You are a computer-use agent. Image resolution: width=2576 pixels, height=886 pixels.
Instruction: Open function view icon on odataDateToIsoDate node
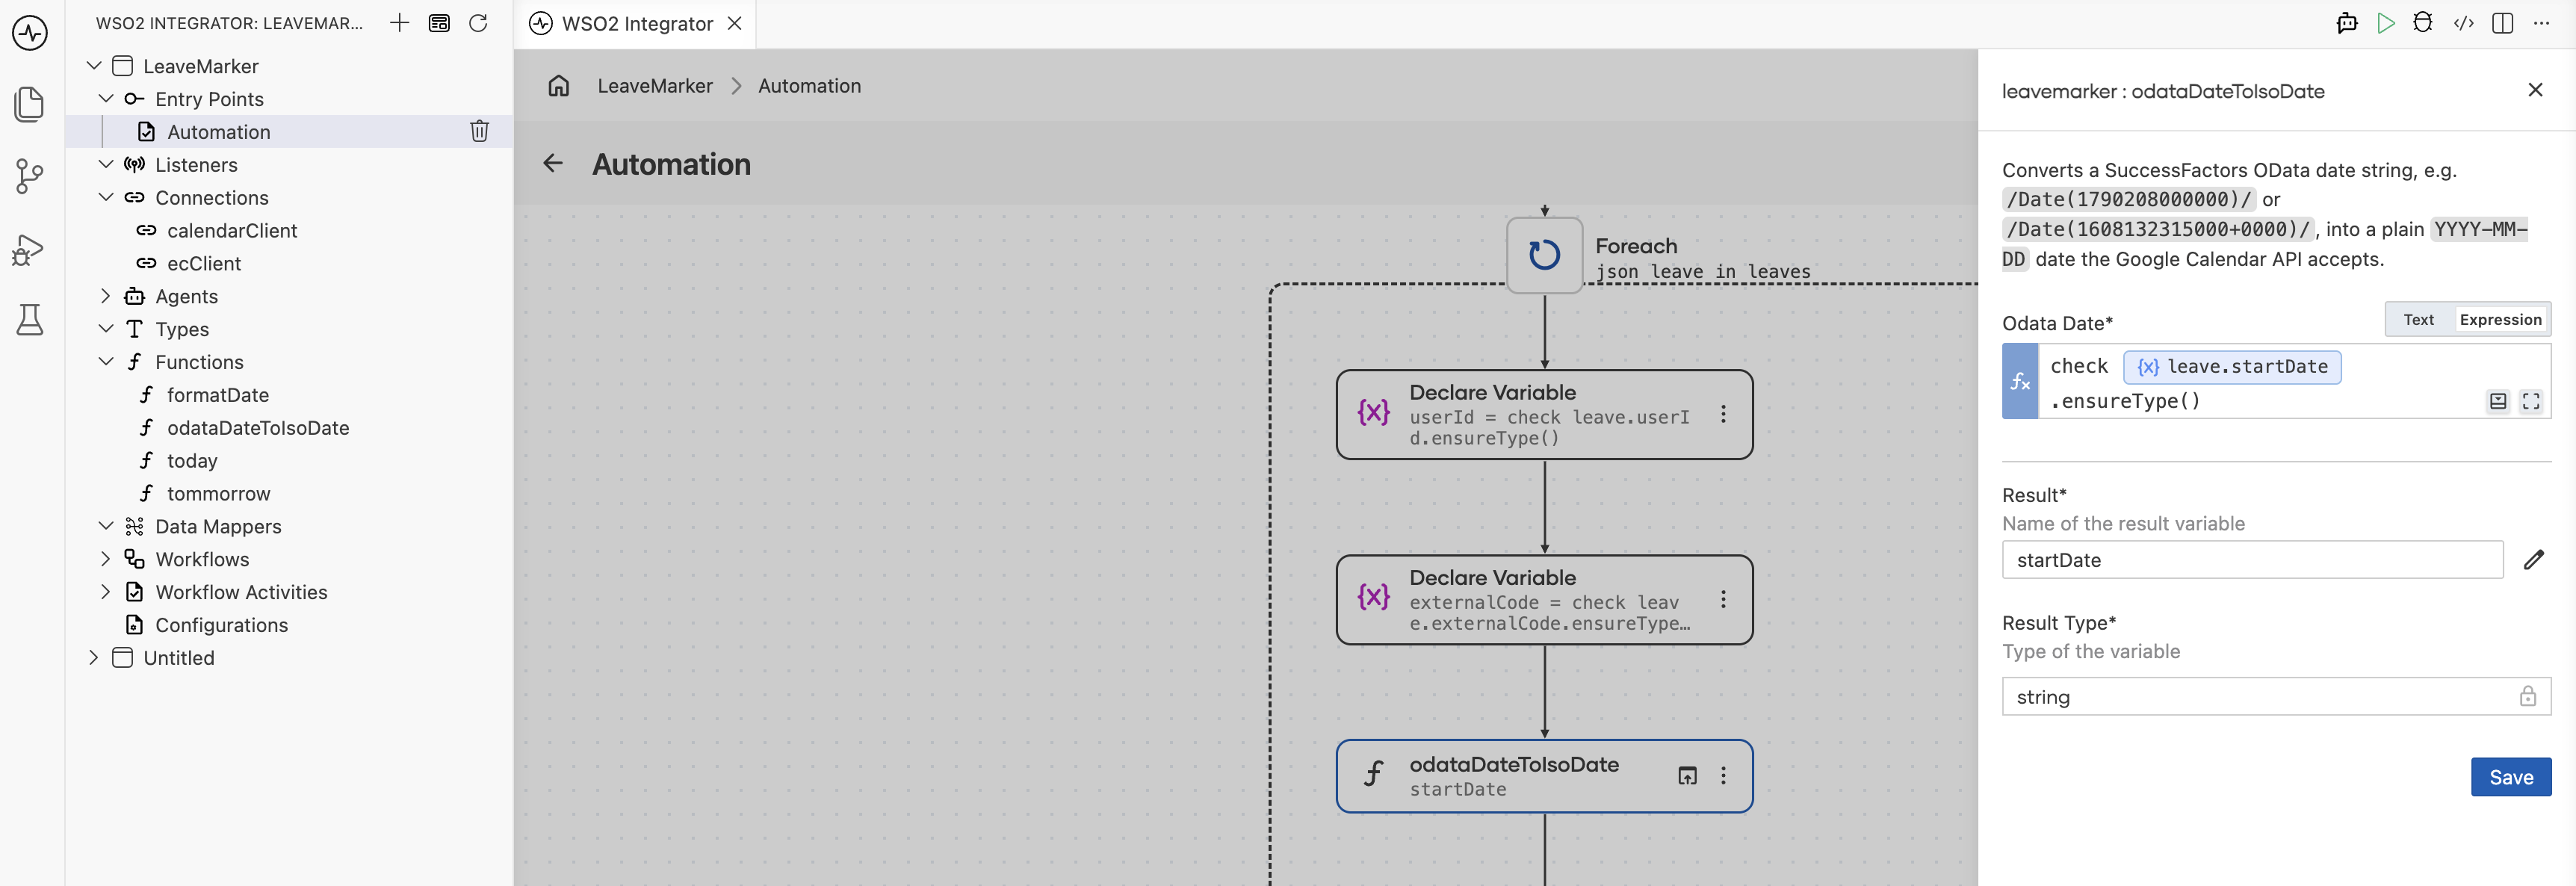tap(1687, 776)
